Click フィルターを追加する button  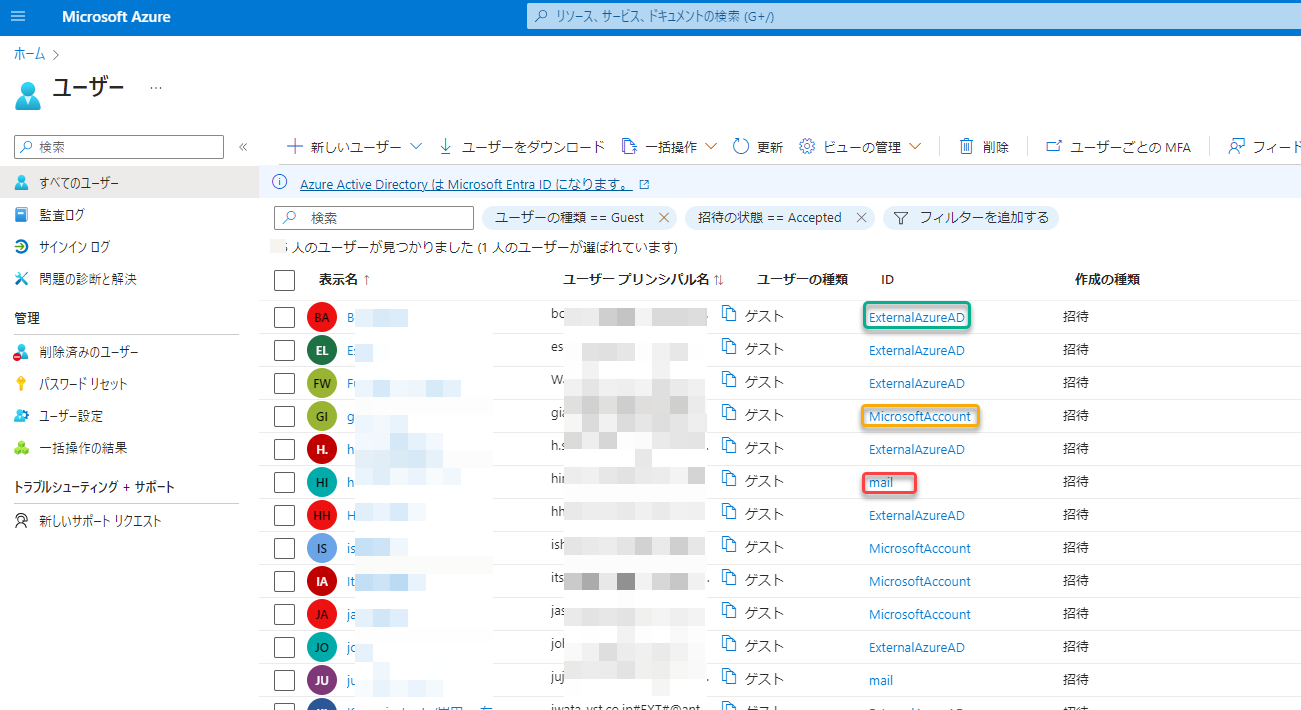970,217
